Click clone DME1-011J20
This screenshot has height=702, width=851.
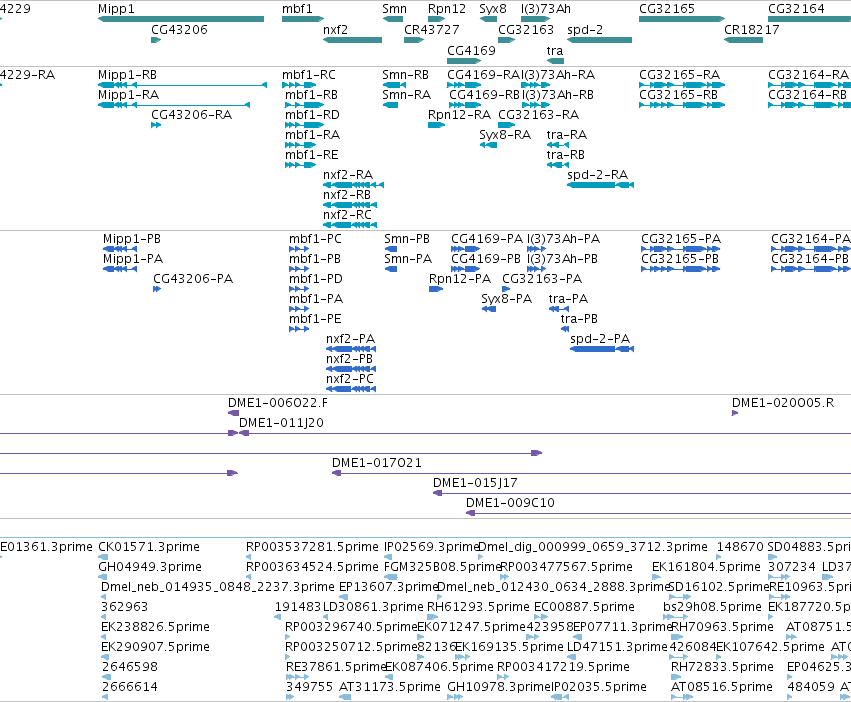tap(281, 423)
